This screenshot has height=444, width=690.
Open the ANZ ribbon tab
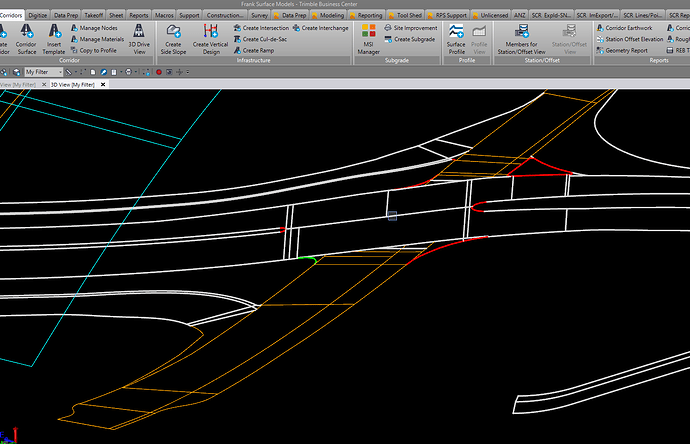click(520, 15)
